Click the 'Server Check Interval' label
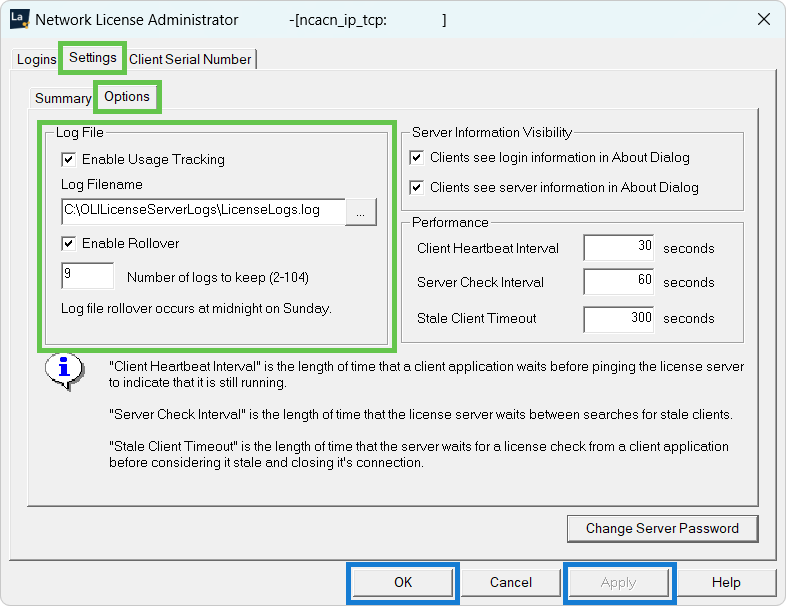Screen dimensions: 786x606 pyautogui.click(x=480, y=282)
